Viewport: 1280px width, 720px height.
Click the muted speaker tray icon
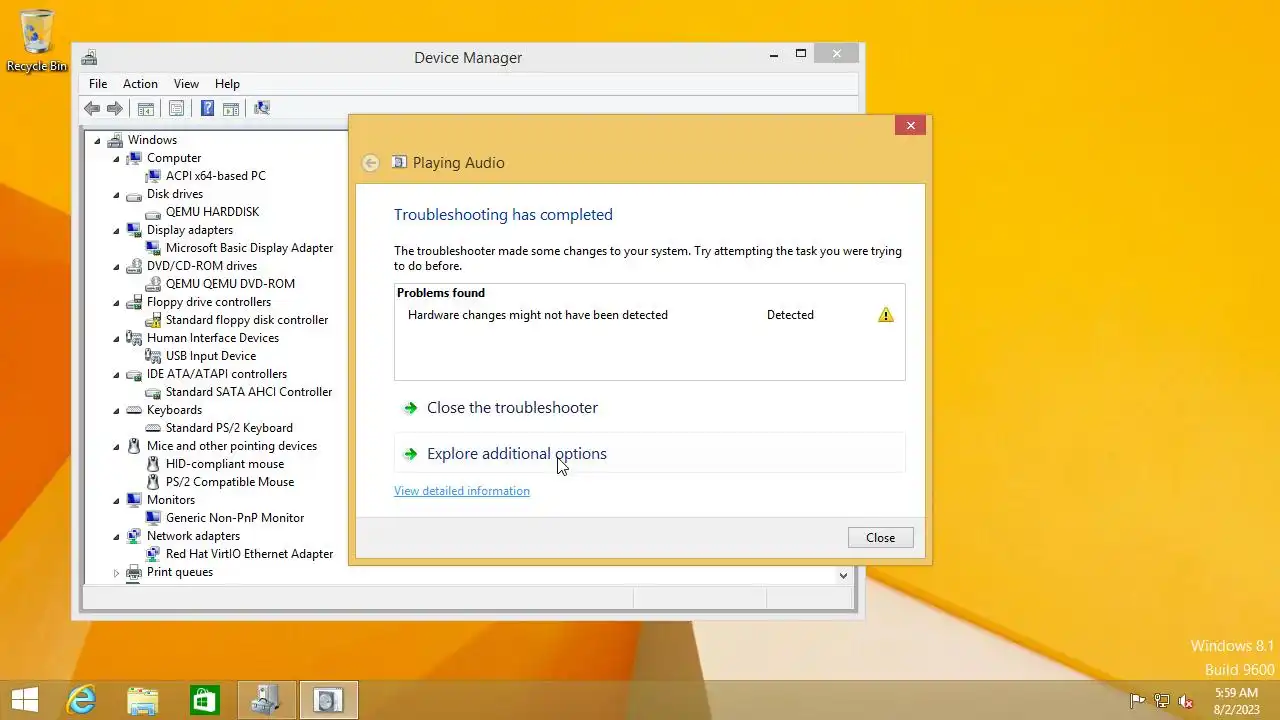tap(1186, 701)
